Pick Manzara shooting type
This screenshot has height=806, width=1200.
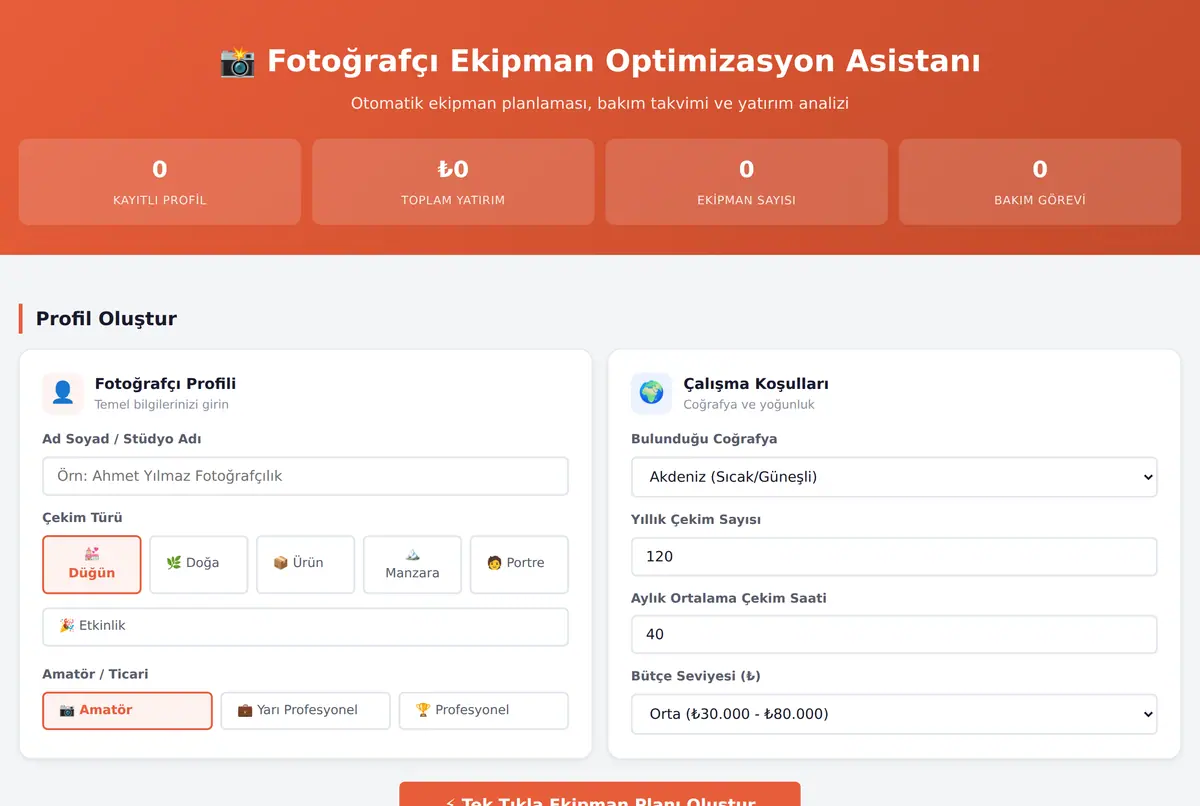(x=412, y=564)
